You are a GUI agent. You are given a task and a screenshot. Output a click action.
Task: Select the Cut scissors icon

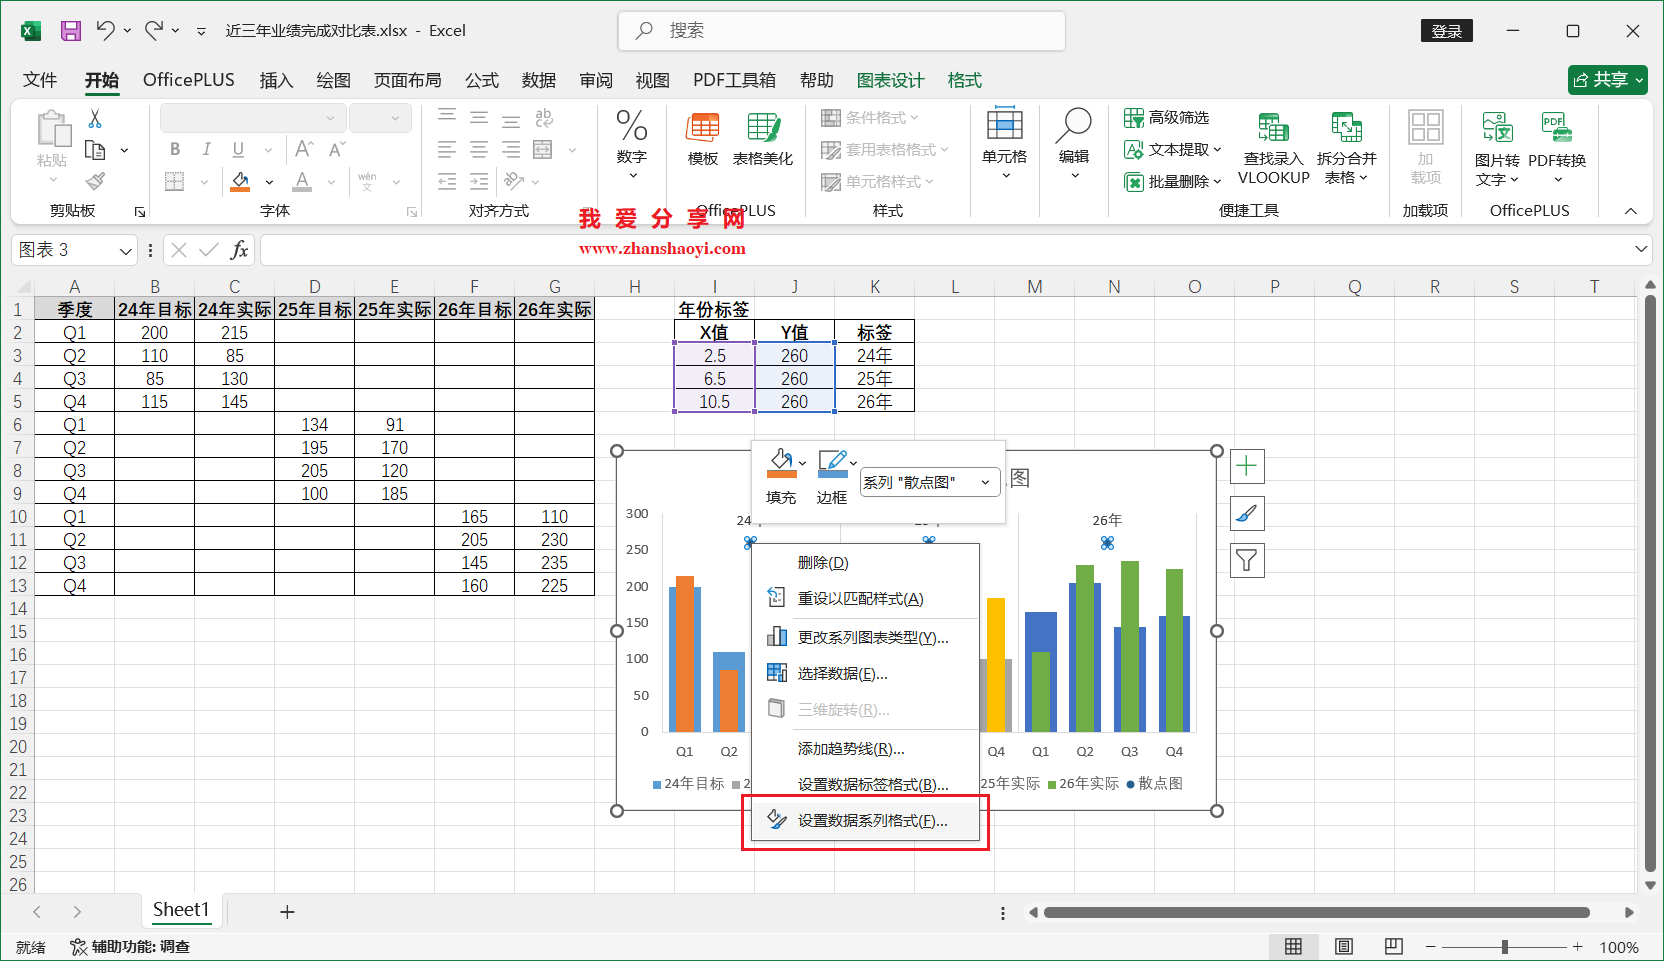[95, 118]
